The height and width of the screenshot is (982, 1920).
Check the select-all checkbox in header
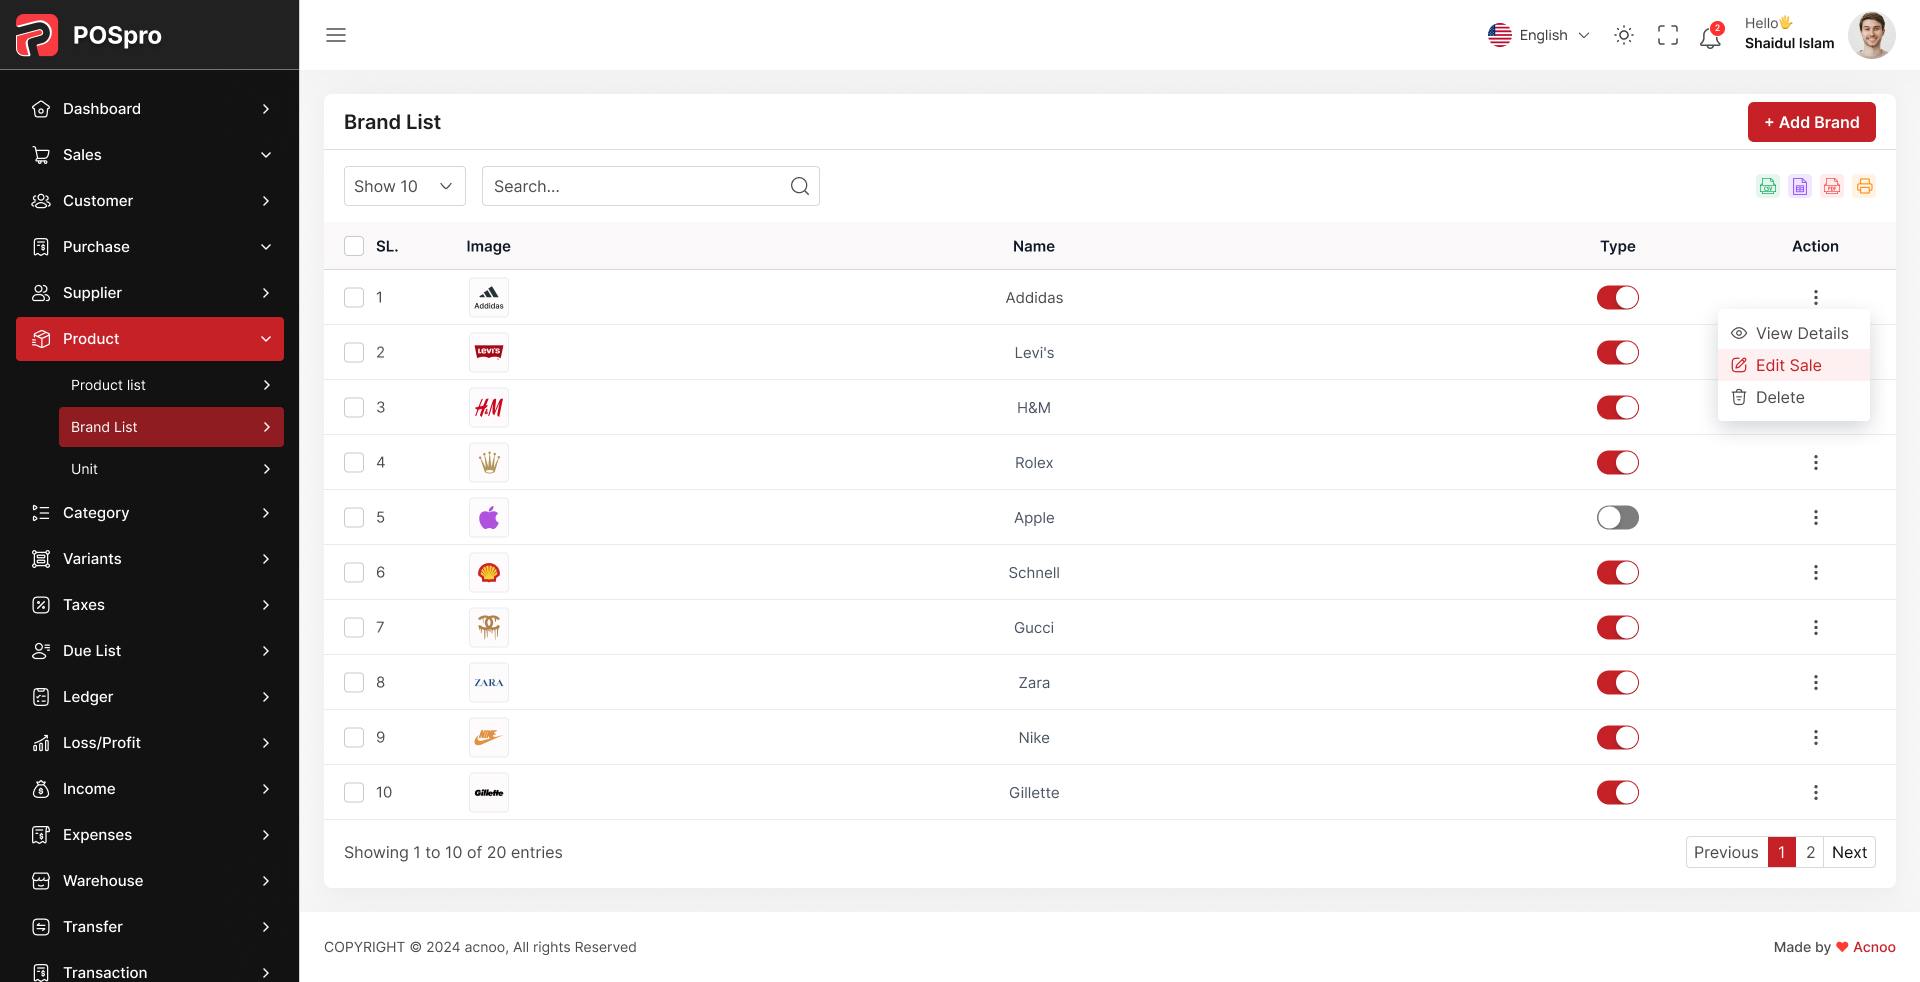click(353, 246)
